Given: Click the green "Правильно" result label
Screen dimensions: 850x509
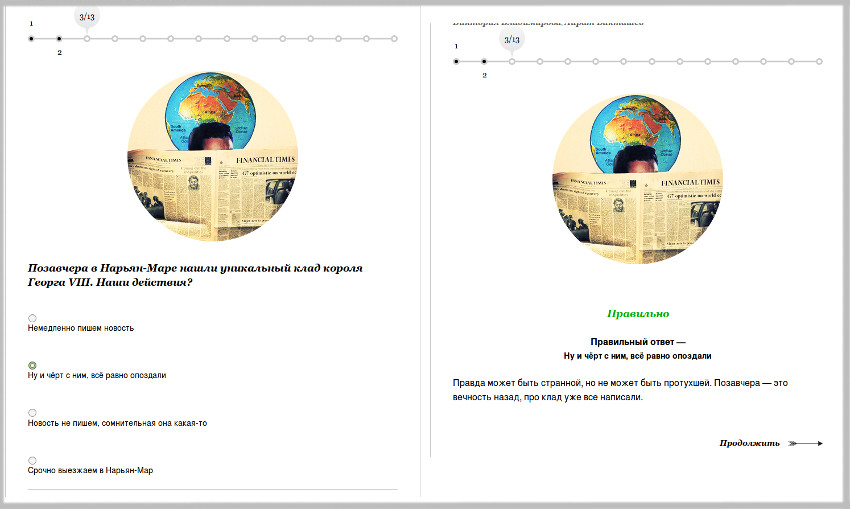Looking at the screenshot, I should pyautogui.click(x=637, y=313).
